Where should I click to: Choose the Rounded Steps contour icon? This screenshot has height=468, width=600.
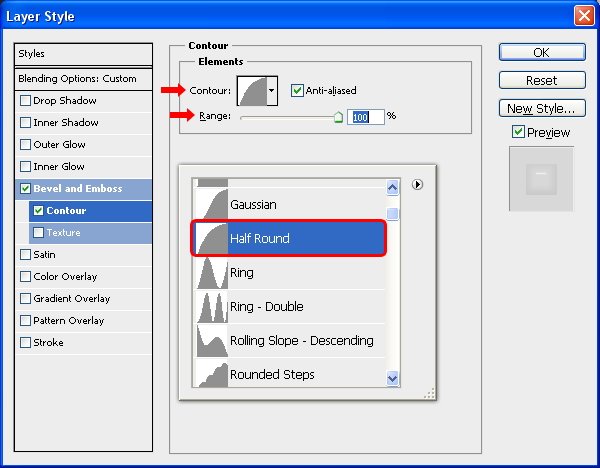click(x=211, y=373)
